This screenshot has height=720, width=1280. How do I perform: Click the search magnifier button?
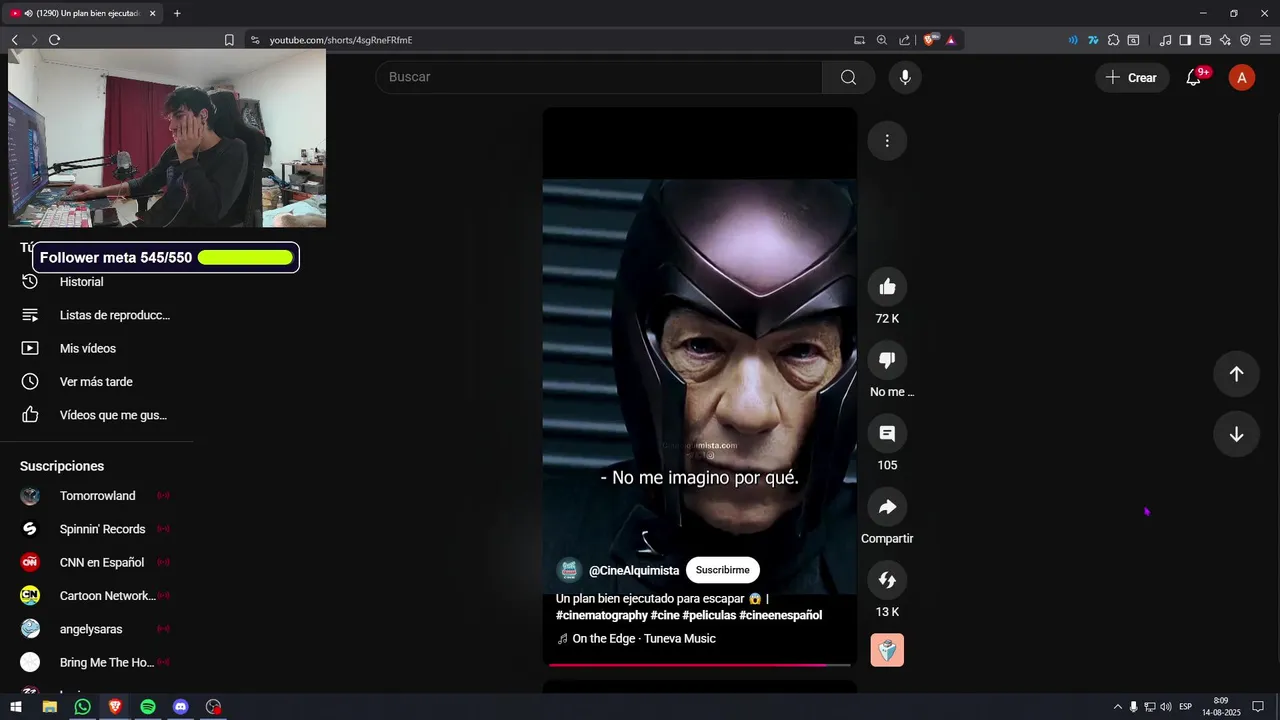click(x=849, y=77)
